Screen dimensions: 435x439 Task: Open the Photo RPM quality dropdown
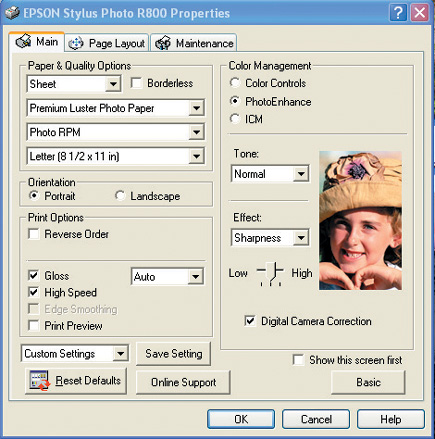tap(115, 132)
